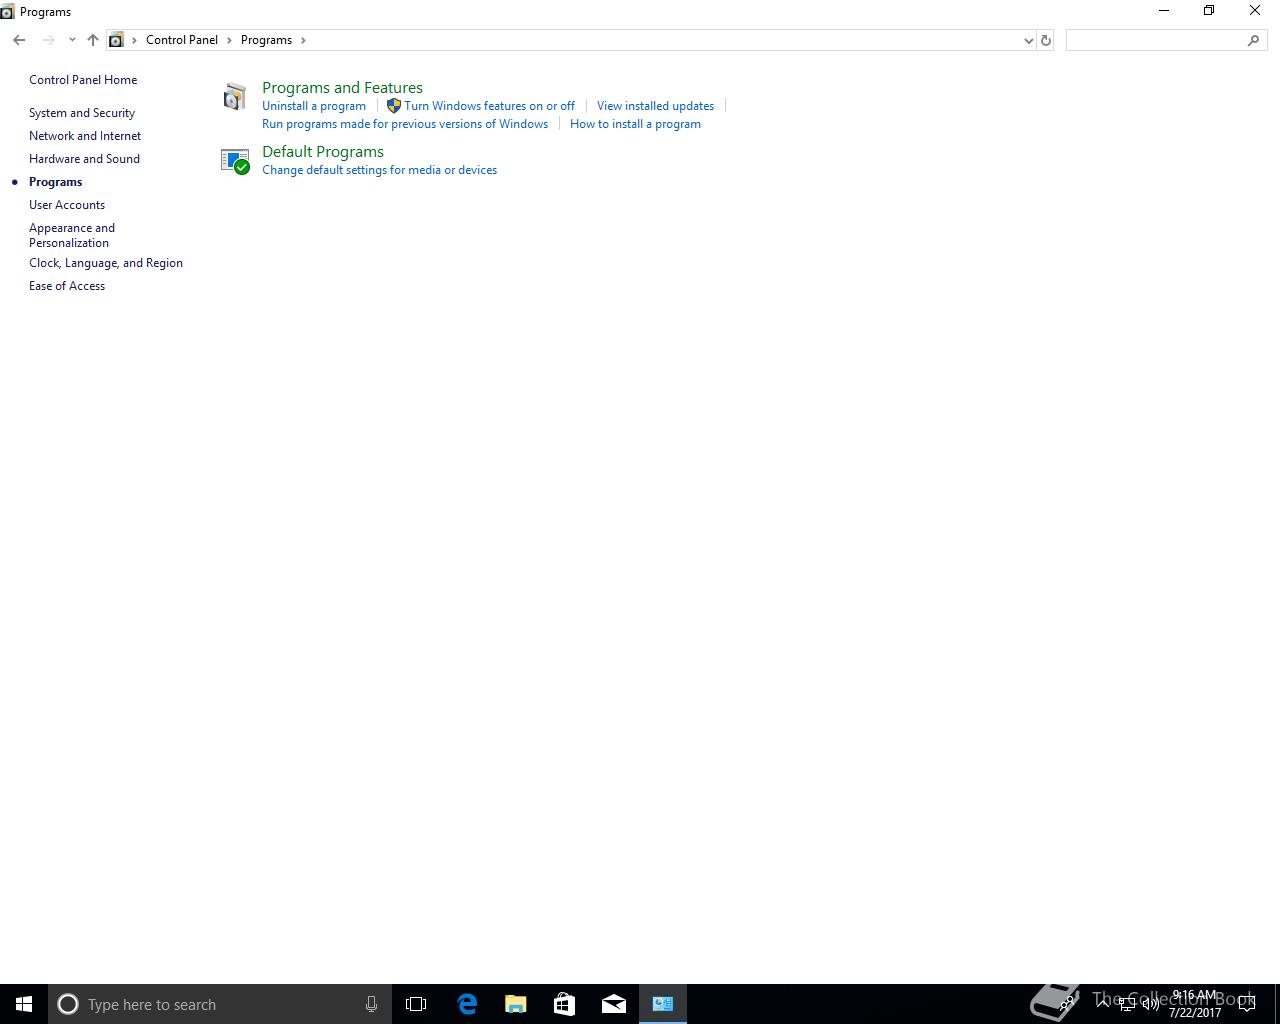Open User Accounts category

(x=67, y=205)
